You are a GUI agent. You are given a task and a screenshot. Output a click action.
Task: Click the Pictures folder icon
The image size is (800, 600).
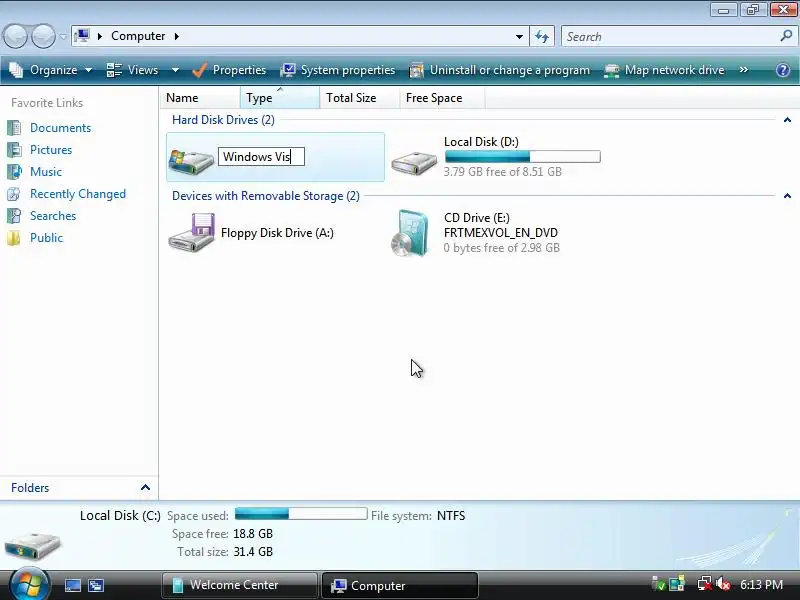click(x=14, y=149)
